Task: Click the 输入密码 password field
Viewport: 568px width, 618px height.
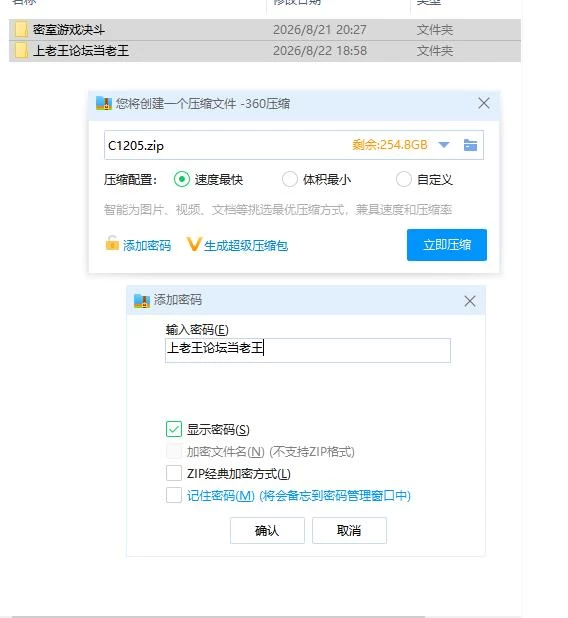Action: (308, 350)
